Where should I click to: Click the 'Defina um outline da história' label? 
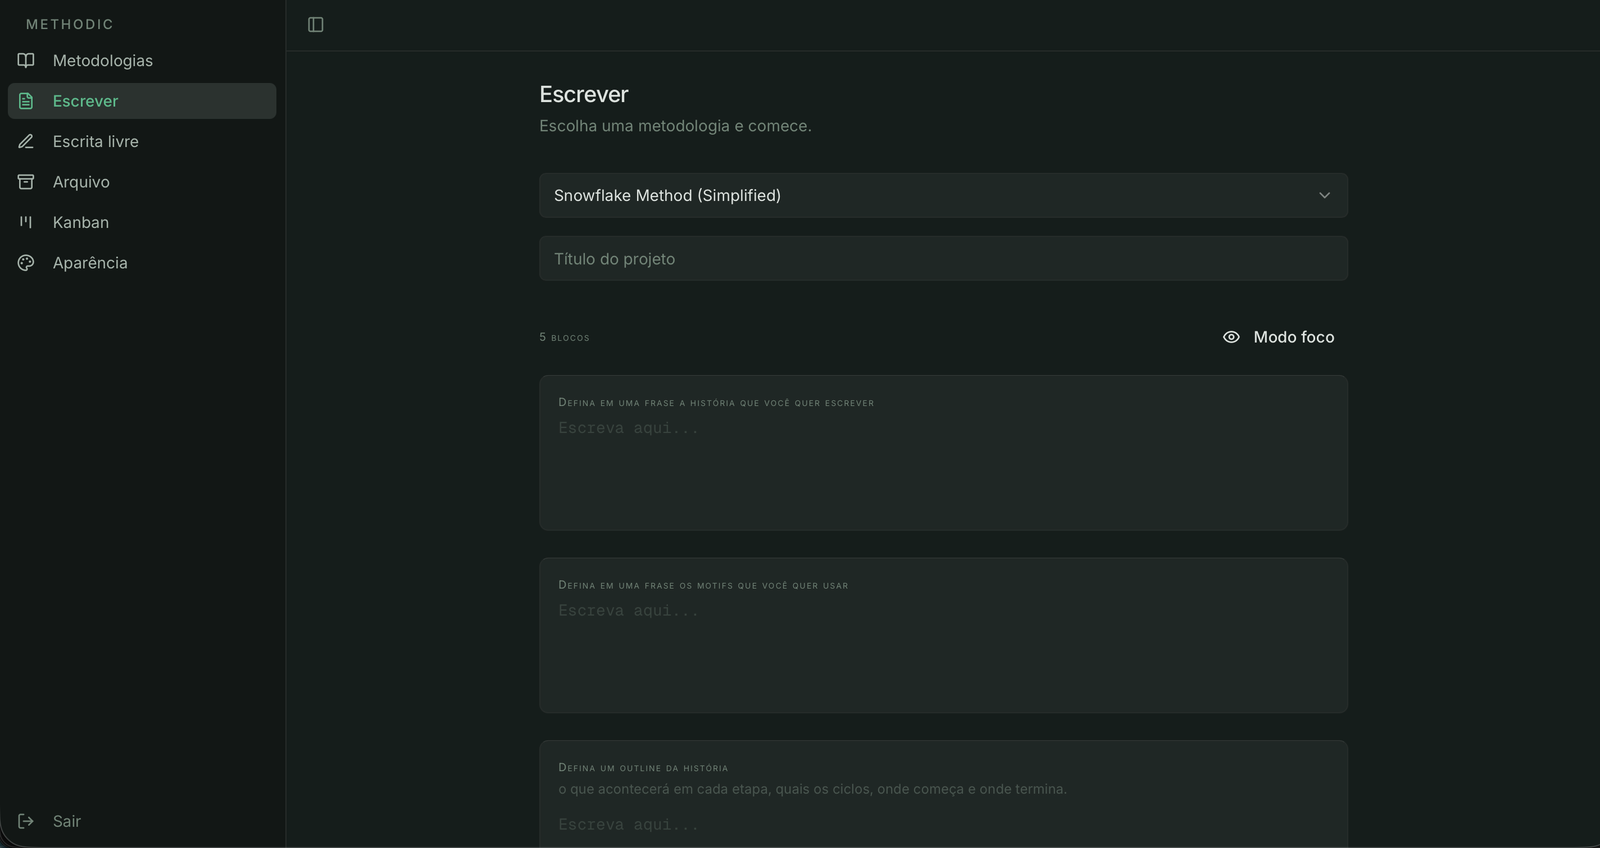click(643, 768)
